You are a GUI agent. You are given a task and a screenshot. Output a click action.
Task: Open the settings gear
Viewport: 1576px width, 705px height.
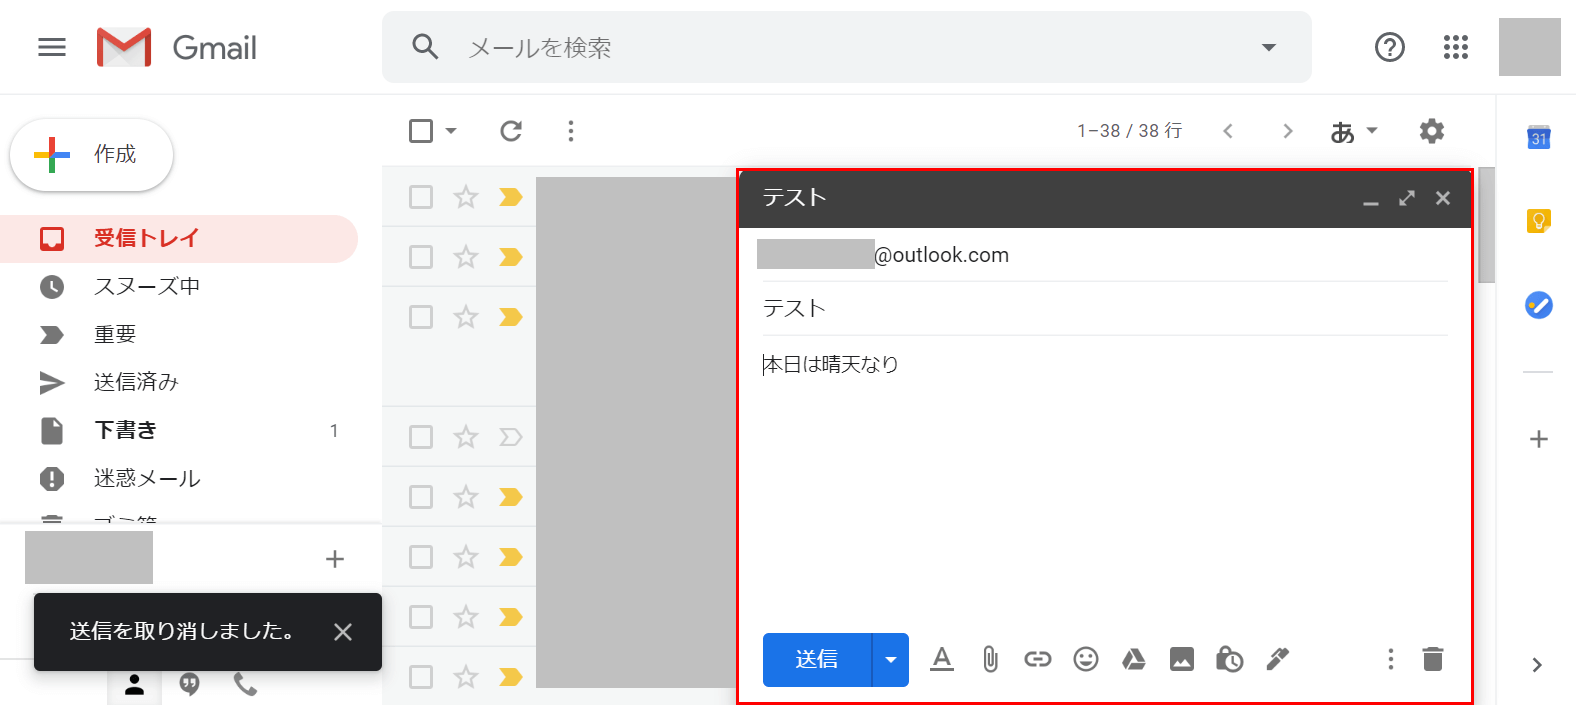click(1432, 131)
